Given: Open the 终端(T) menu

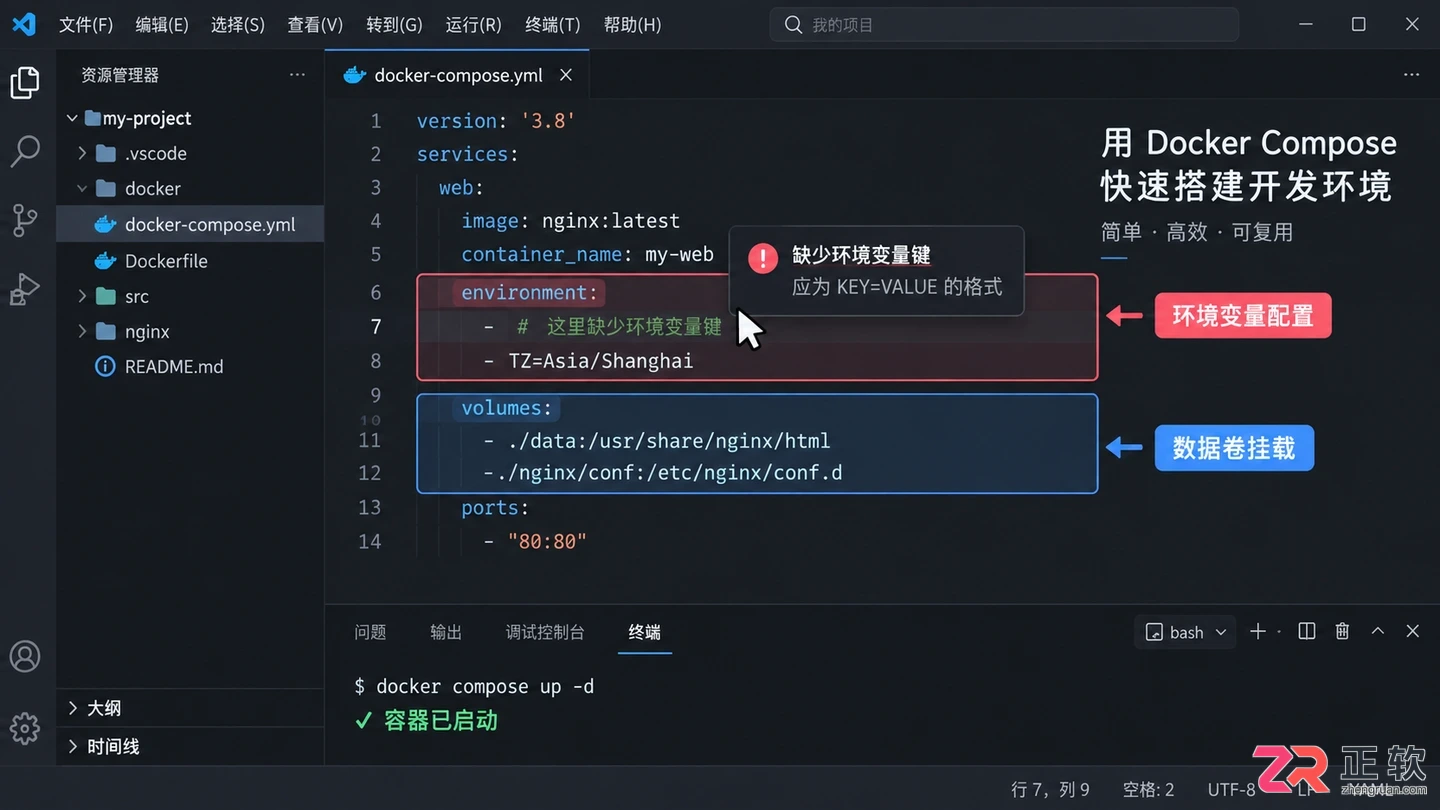Looking at the screenshot, I should click(x=552, y=25).
